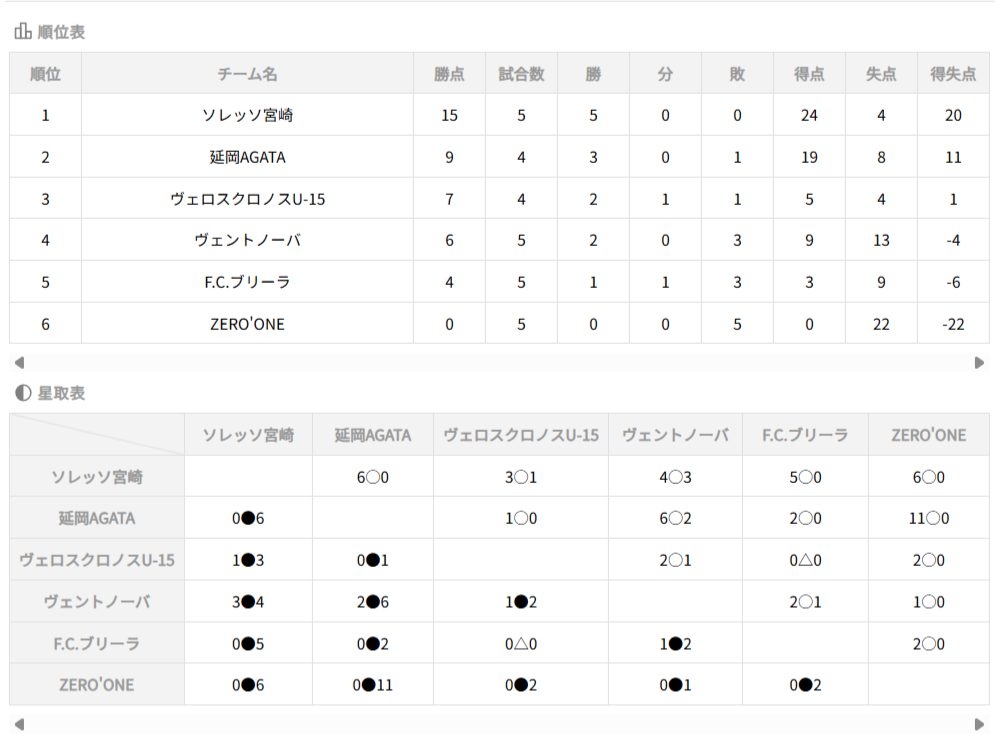Click the 4○3 match result

tap(675, 477)
